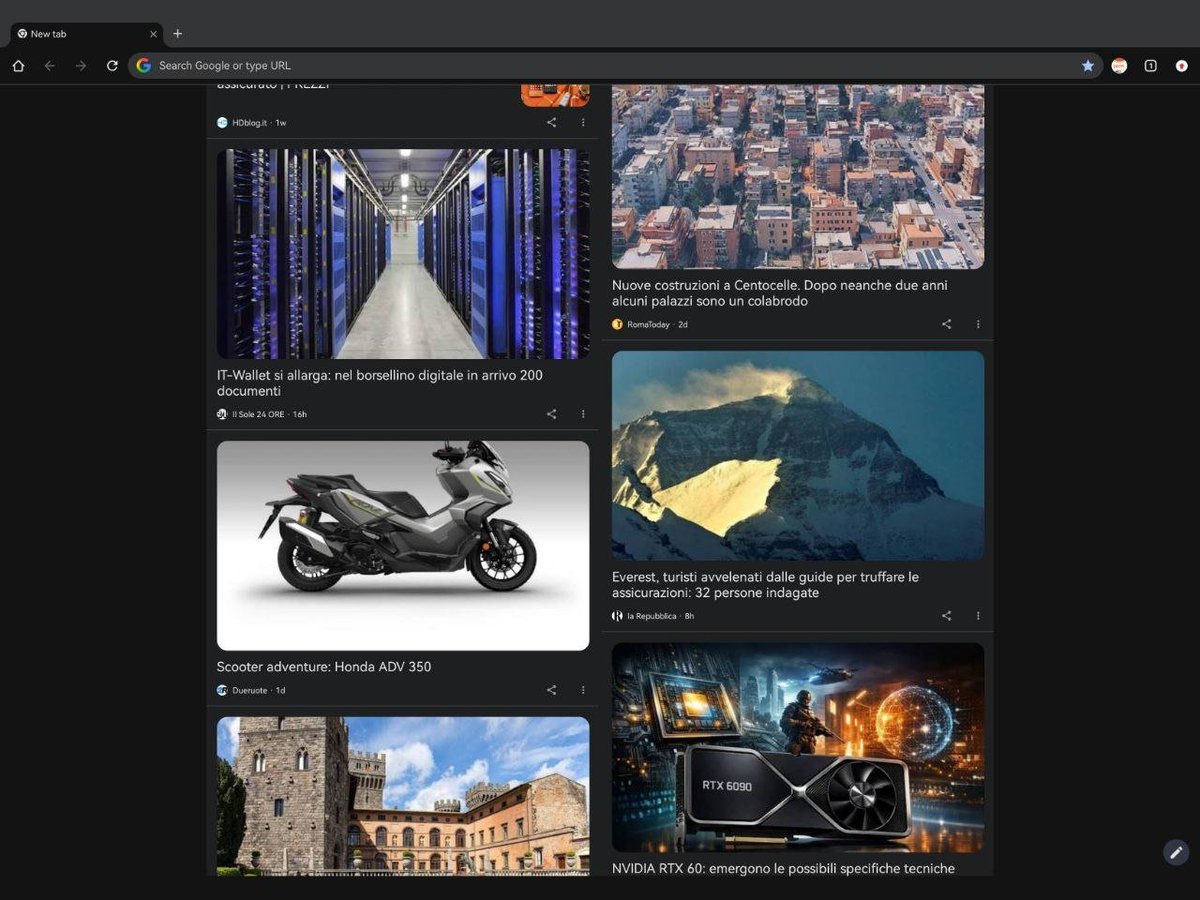Open the Nuove costruzioni a Centocelle headline
The image size is (1200, 900).
point(780,293)
